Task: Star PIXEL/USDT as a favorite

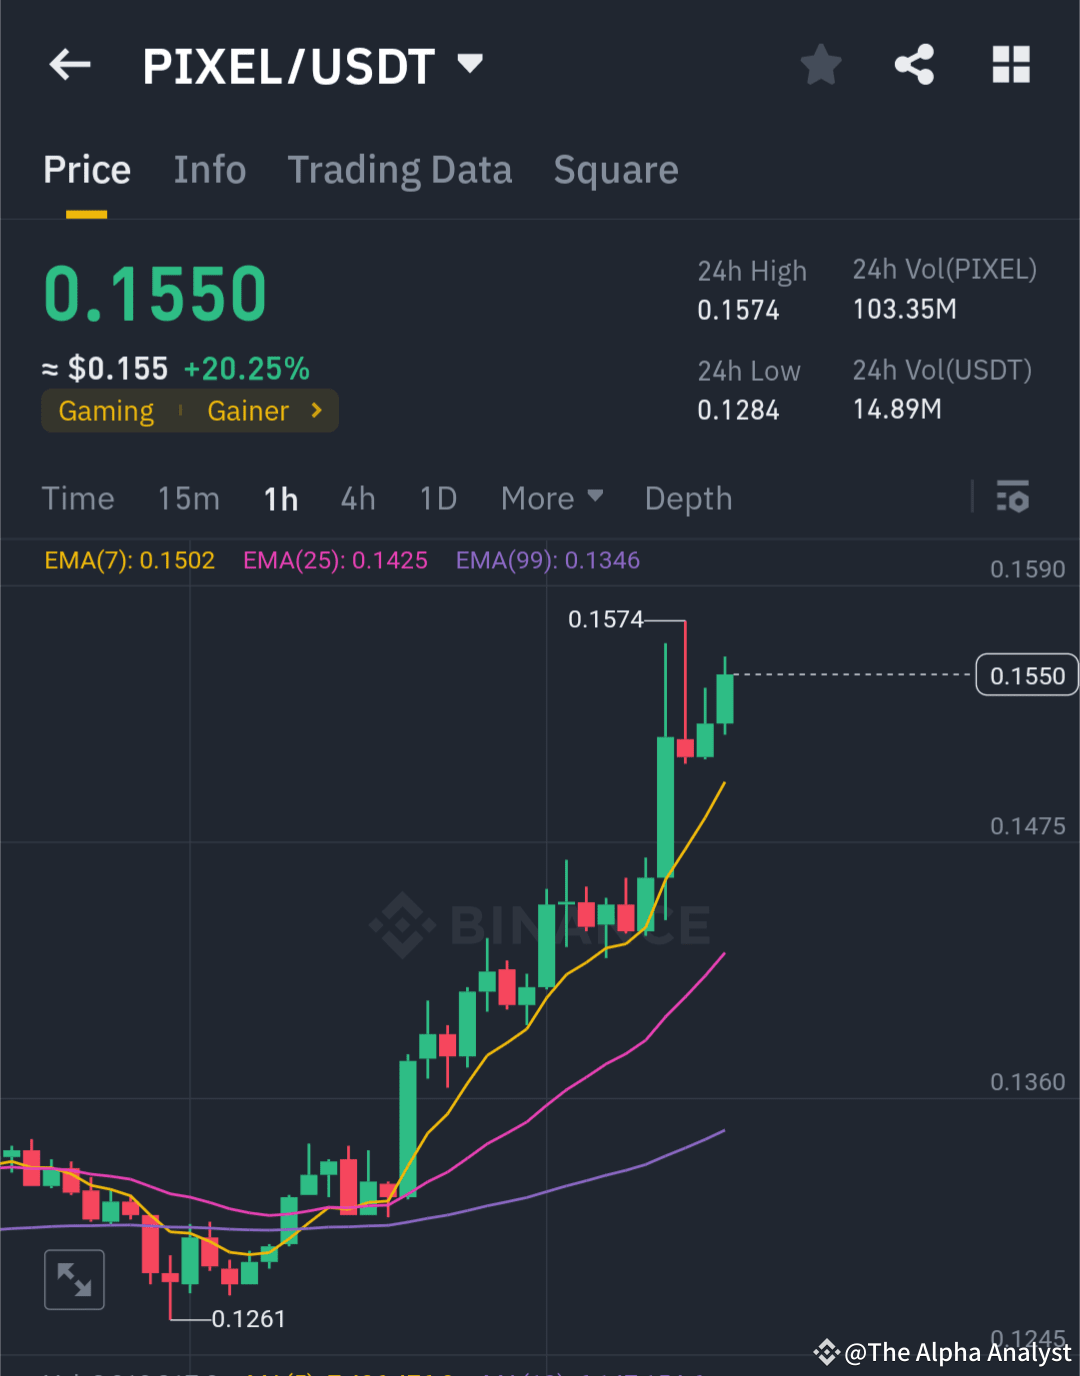Action: (x=820, y=64)
